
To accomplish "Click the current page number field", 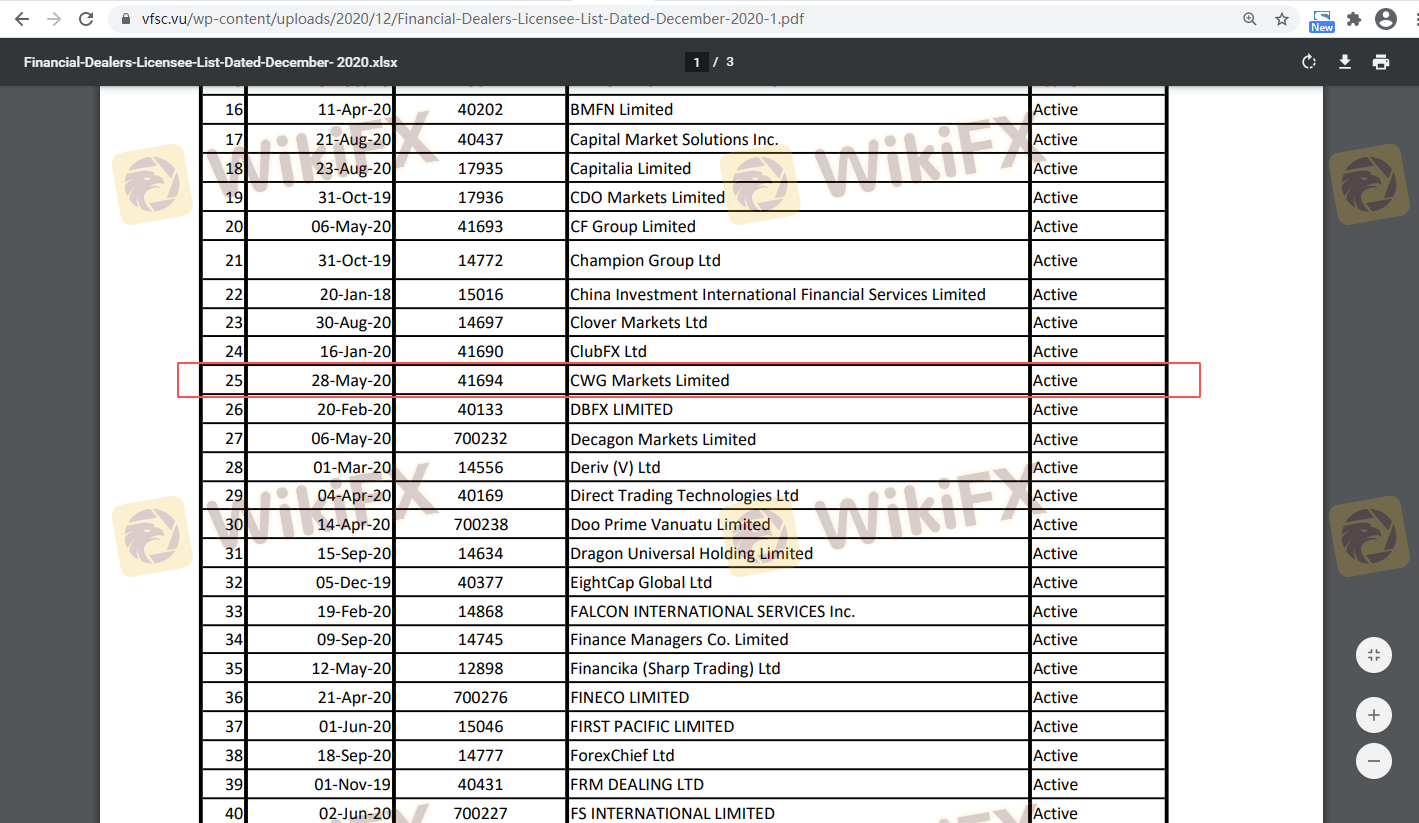I will 696,62.
